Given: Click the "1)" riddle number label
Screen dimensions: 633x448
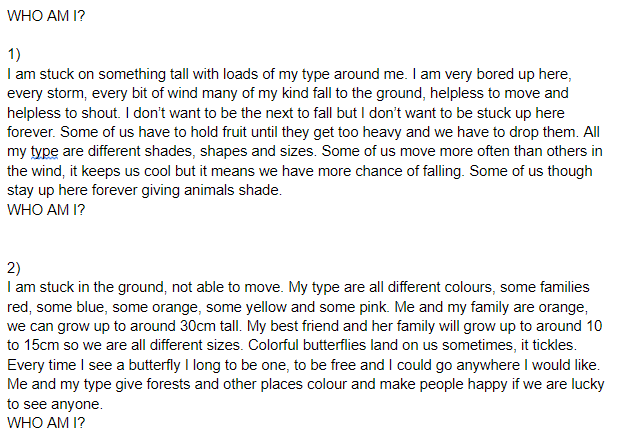Looking at the screenshot, I should coord(14,56).
